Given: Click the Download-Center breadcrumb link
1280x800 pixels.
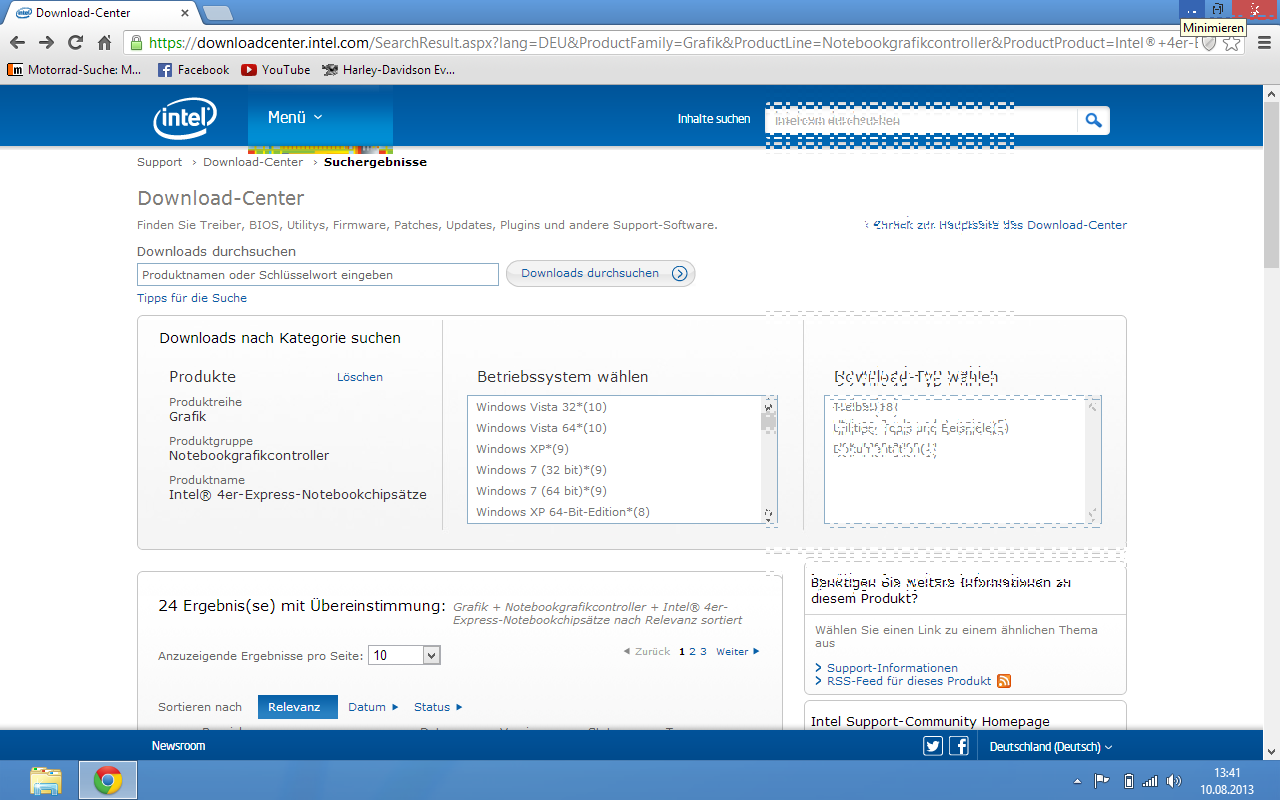Looking at the screenshot, I should [x=253, y=162].
